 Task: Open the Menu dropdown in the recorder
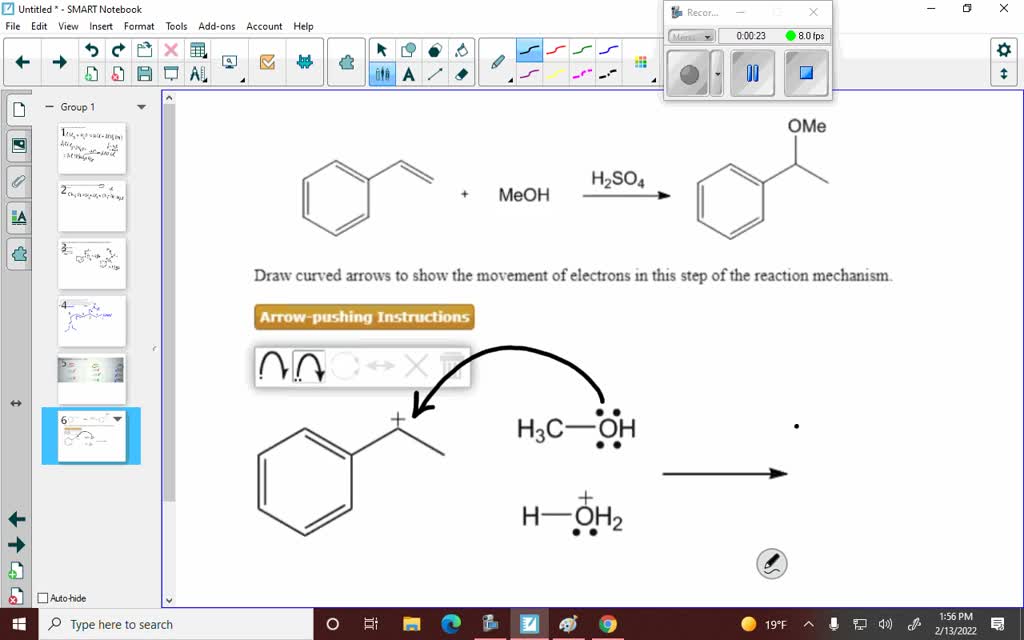692,35
